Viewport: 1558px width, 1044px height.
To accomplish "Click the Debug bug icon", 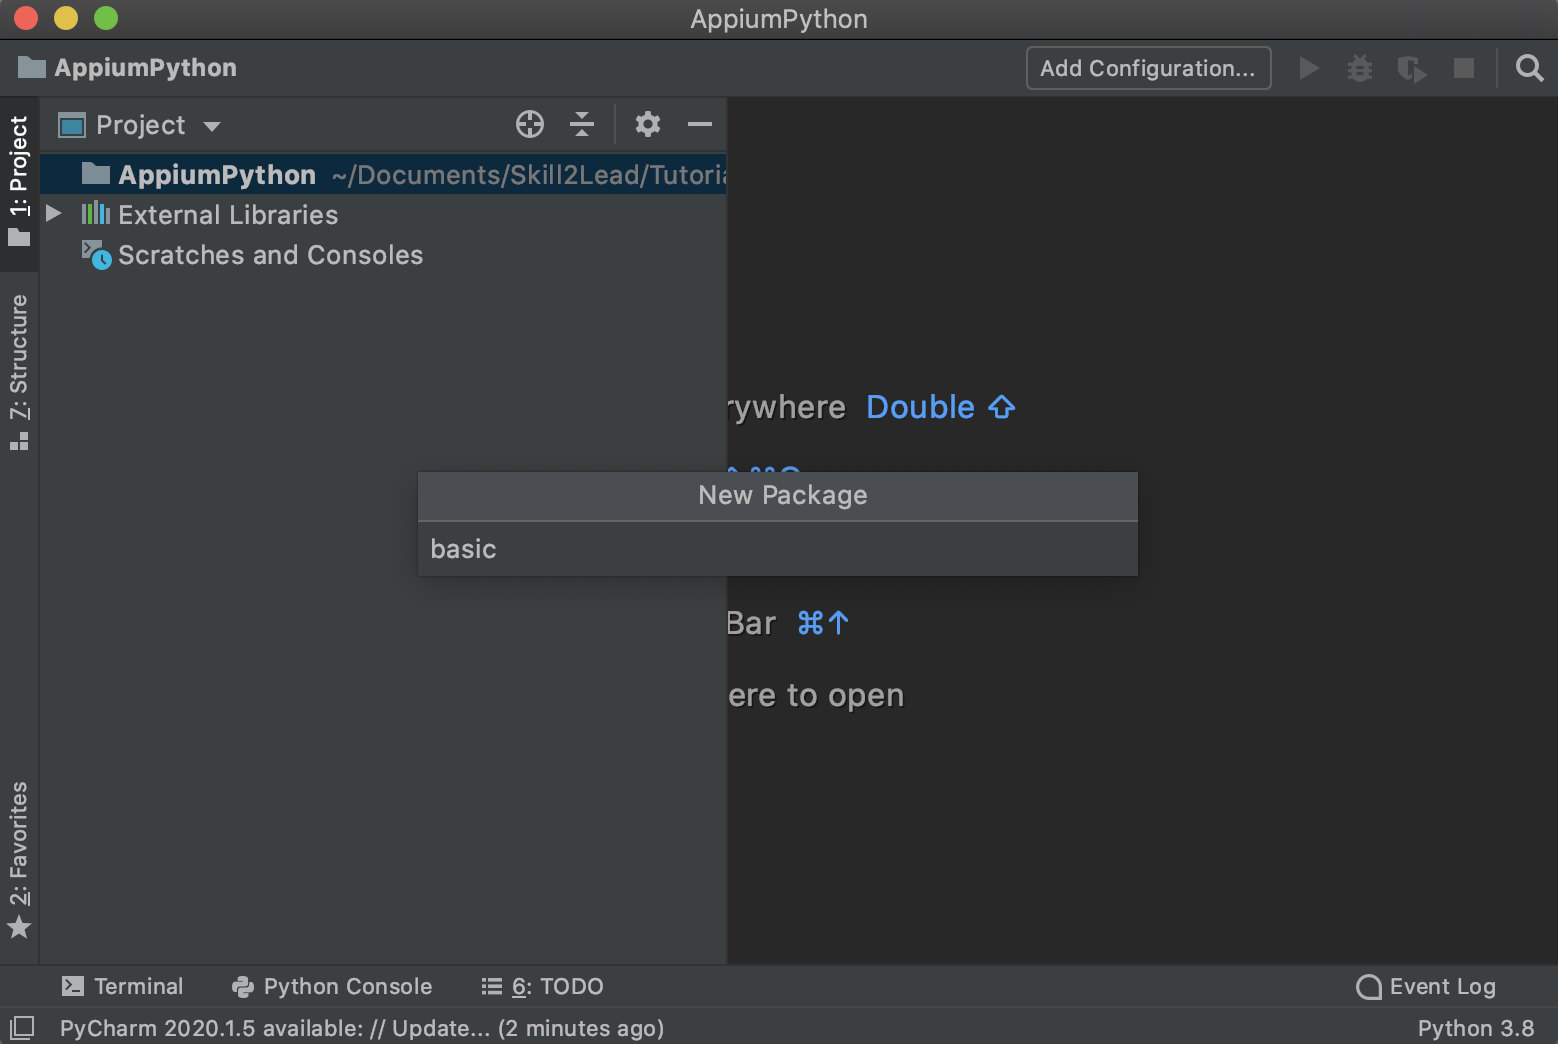I will [x=1360, y=68].
